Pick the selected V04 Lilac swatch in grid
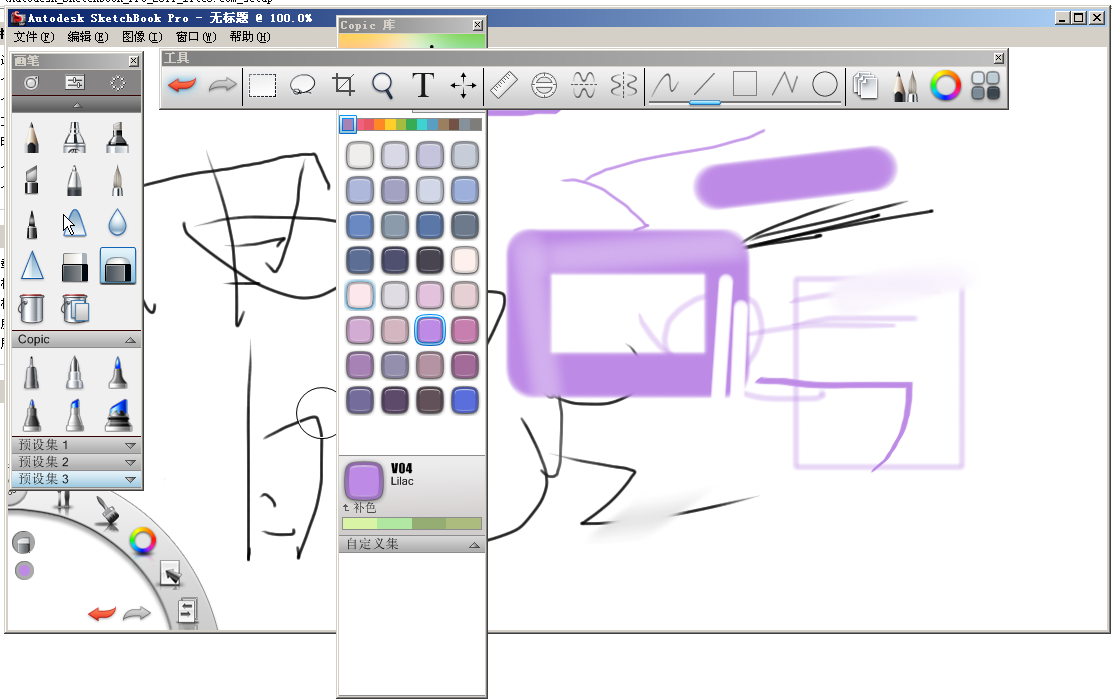 [x=430, y=330]
